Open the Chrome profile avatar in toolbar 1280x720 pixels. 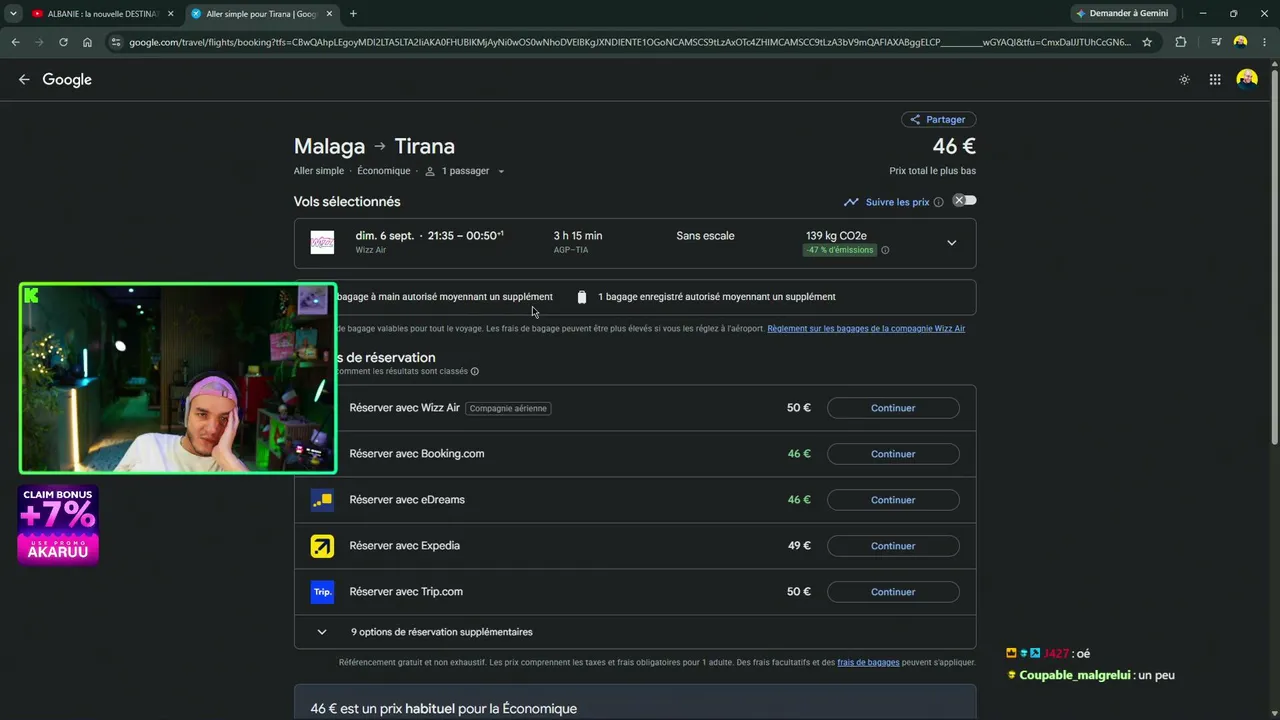[1241, 42]
